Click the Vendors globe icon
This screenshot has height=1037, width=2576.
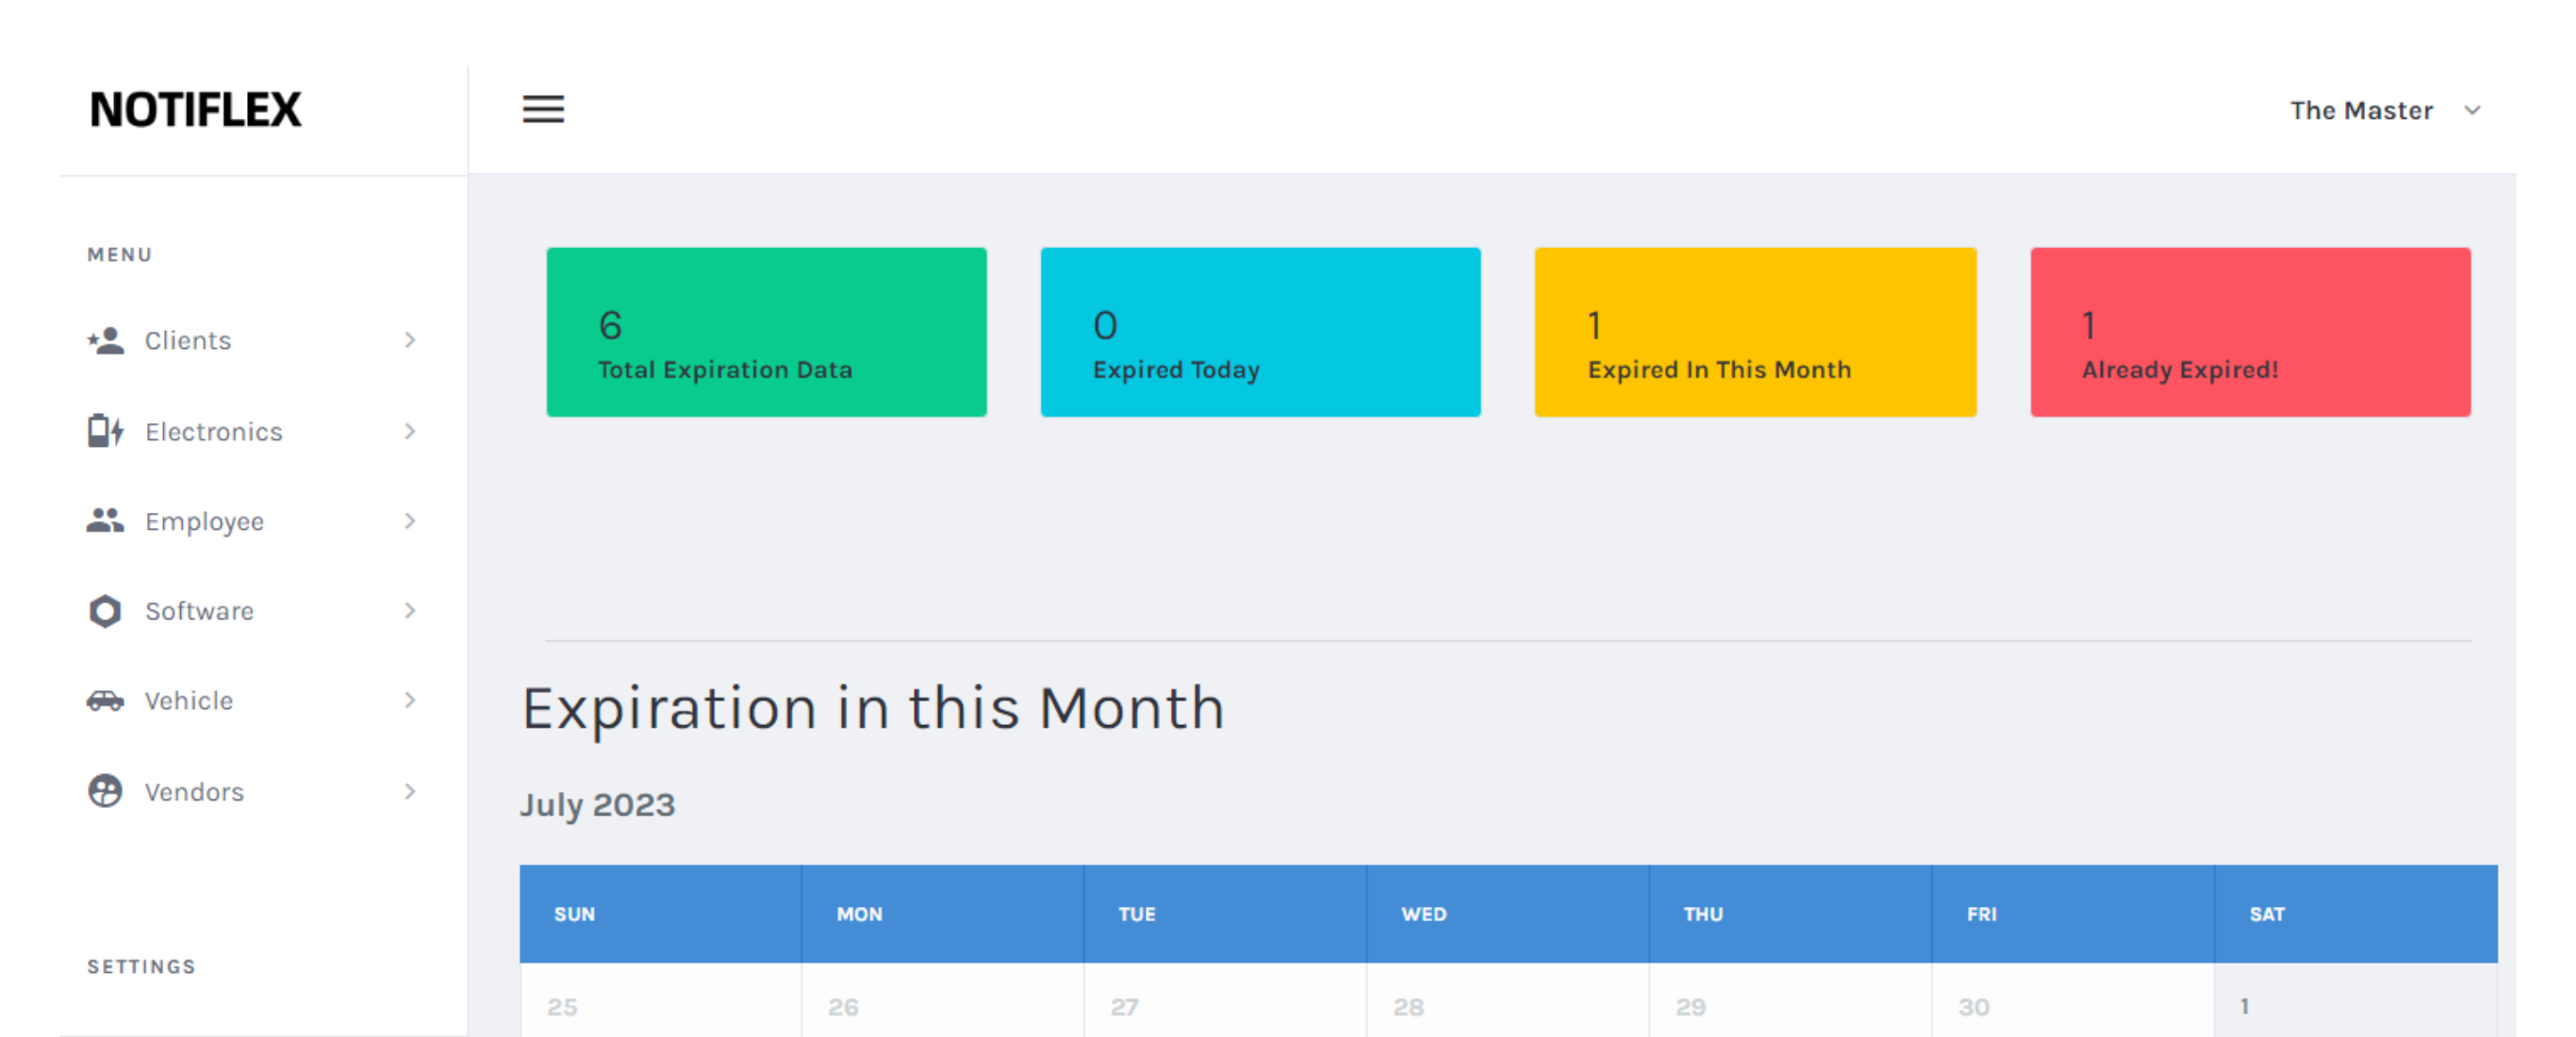(x=105, y=791)
